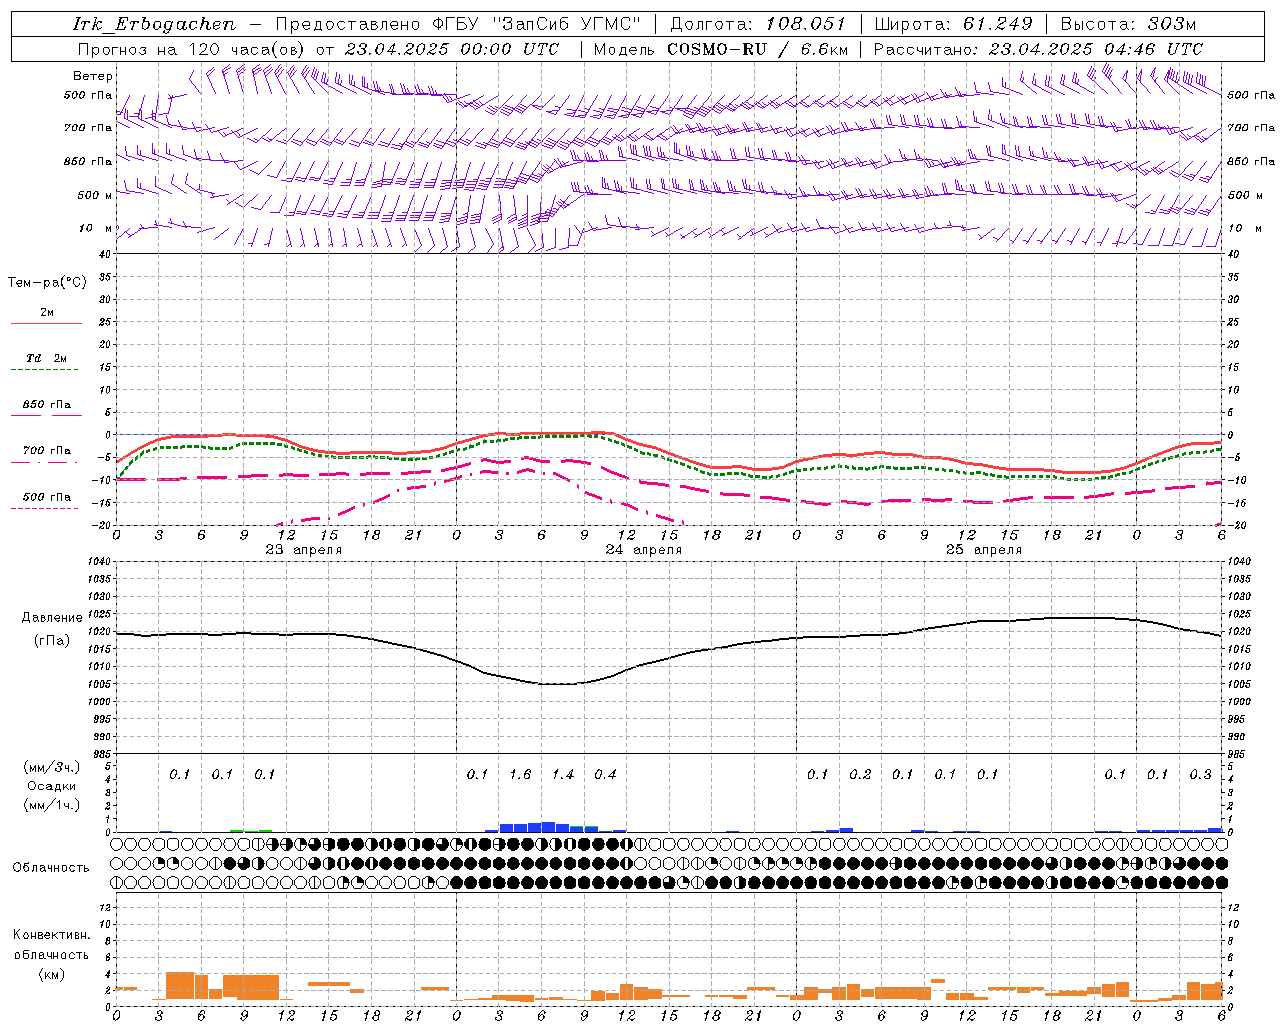Click the "Конвективн." convective cloud label
Viewport: 1280px width, 1024px height.
51,935
